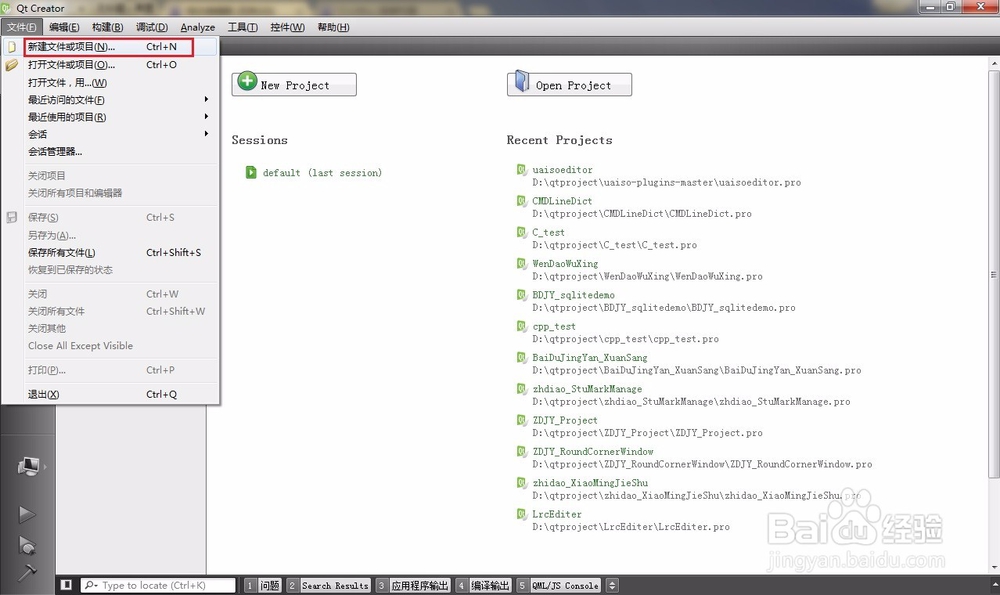Viewport: 1000px width, 595px height.
Task: Open recent project LrcEditer
Action: (557, 514)
